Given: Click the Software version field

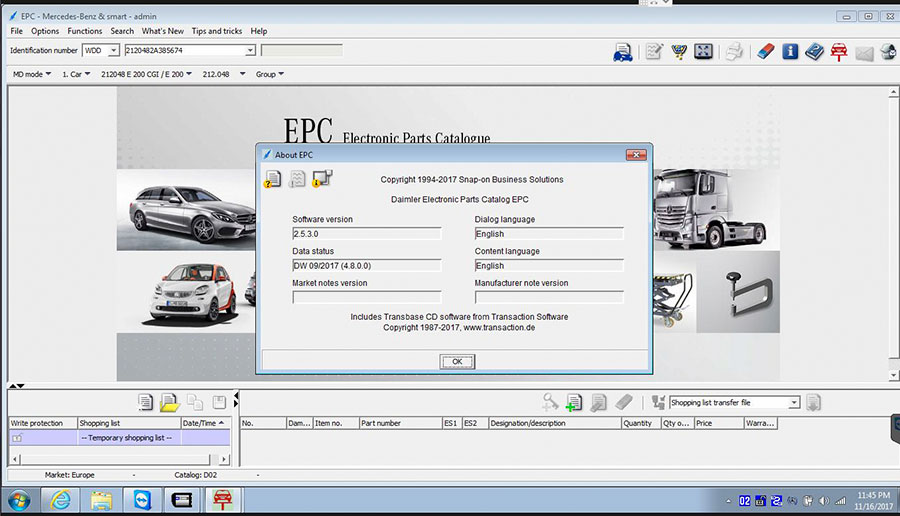Looking at the screenshot, I should (x=367, y=234).
